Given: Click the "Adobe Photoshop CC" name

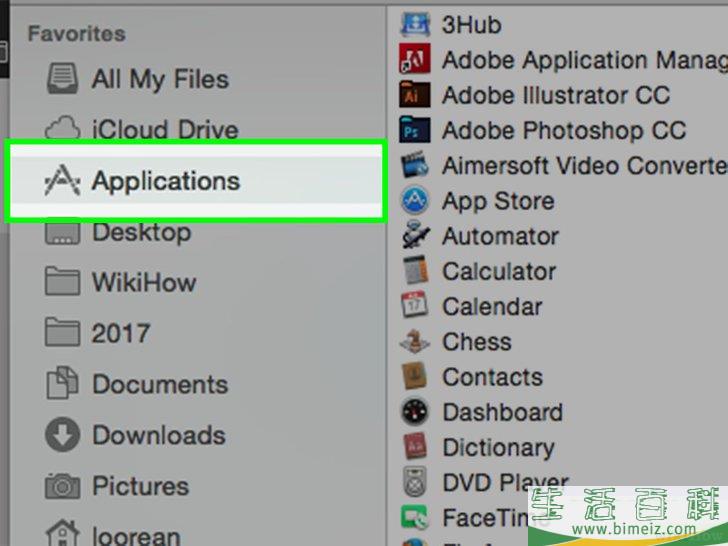Looking at the screenshot, I should (564, 131).
